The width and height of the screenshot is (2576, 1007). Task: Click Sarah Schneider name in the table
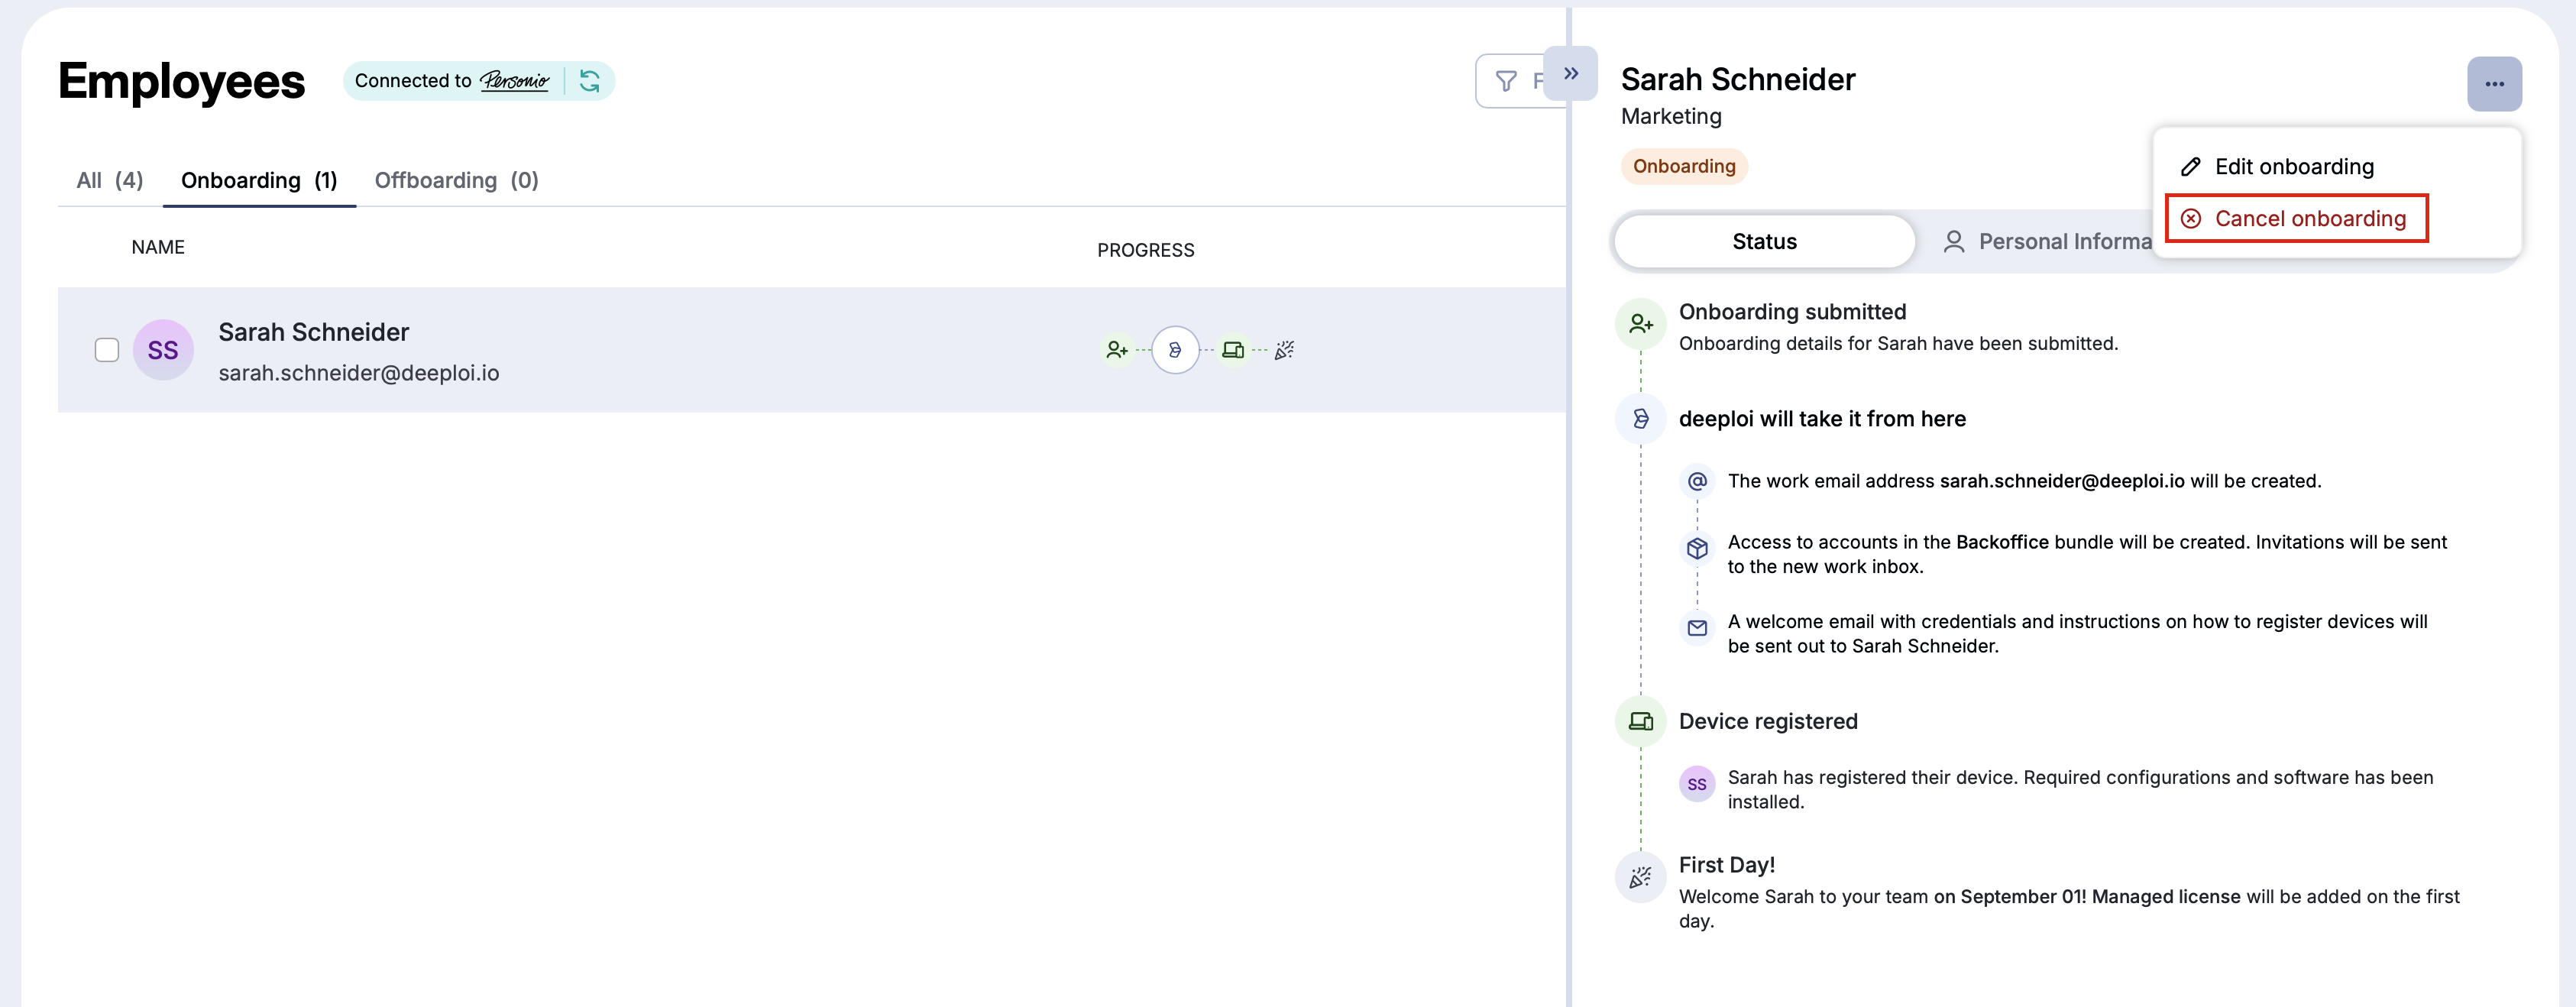pyautogui.click(x=314, y=332)
